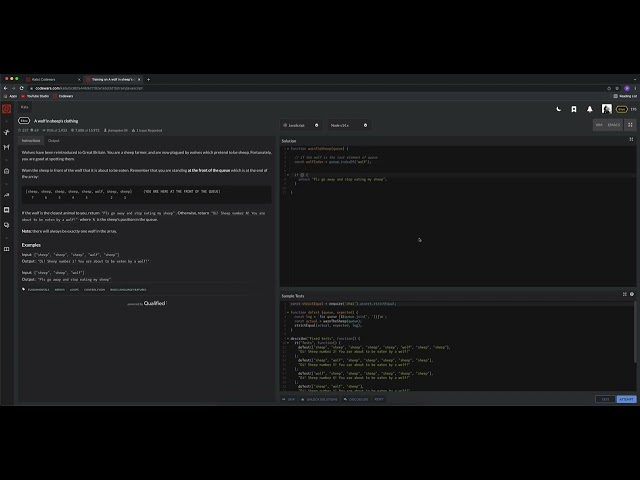Open the DISCUSS button
Image resolution: width=640 pixels, height=480 pixels.
click(356, 399)
